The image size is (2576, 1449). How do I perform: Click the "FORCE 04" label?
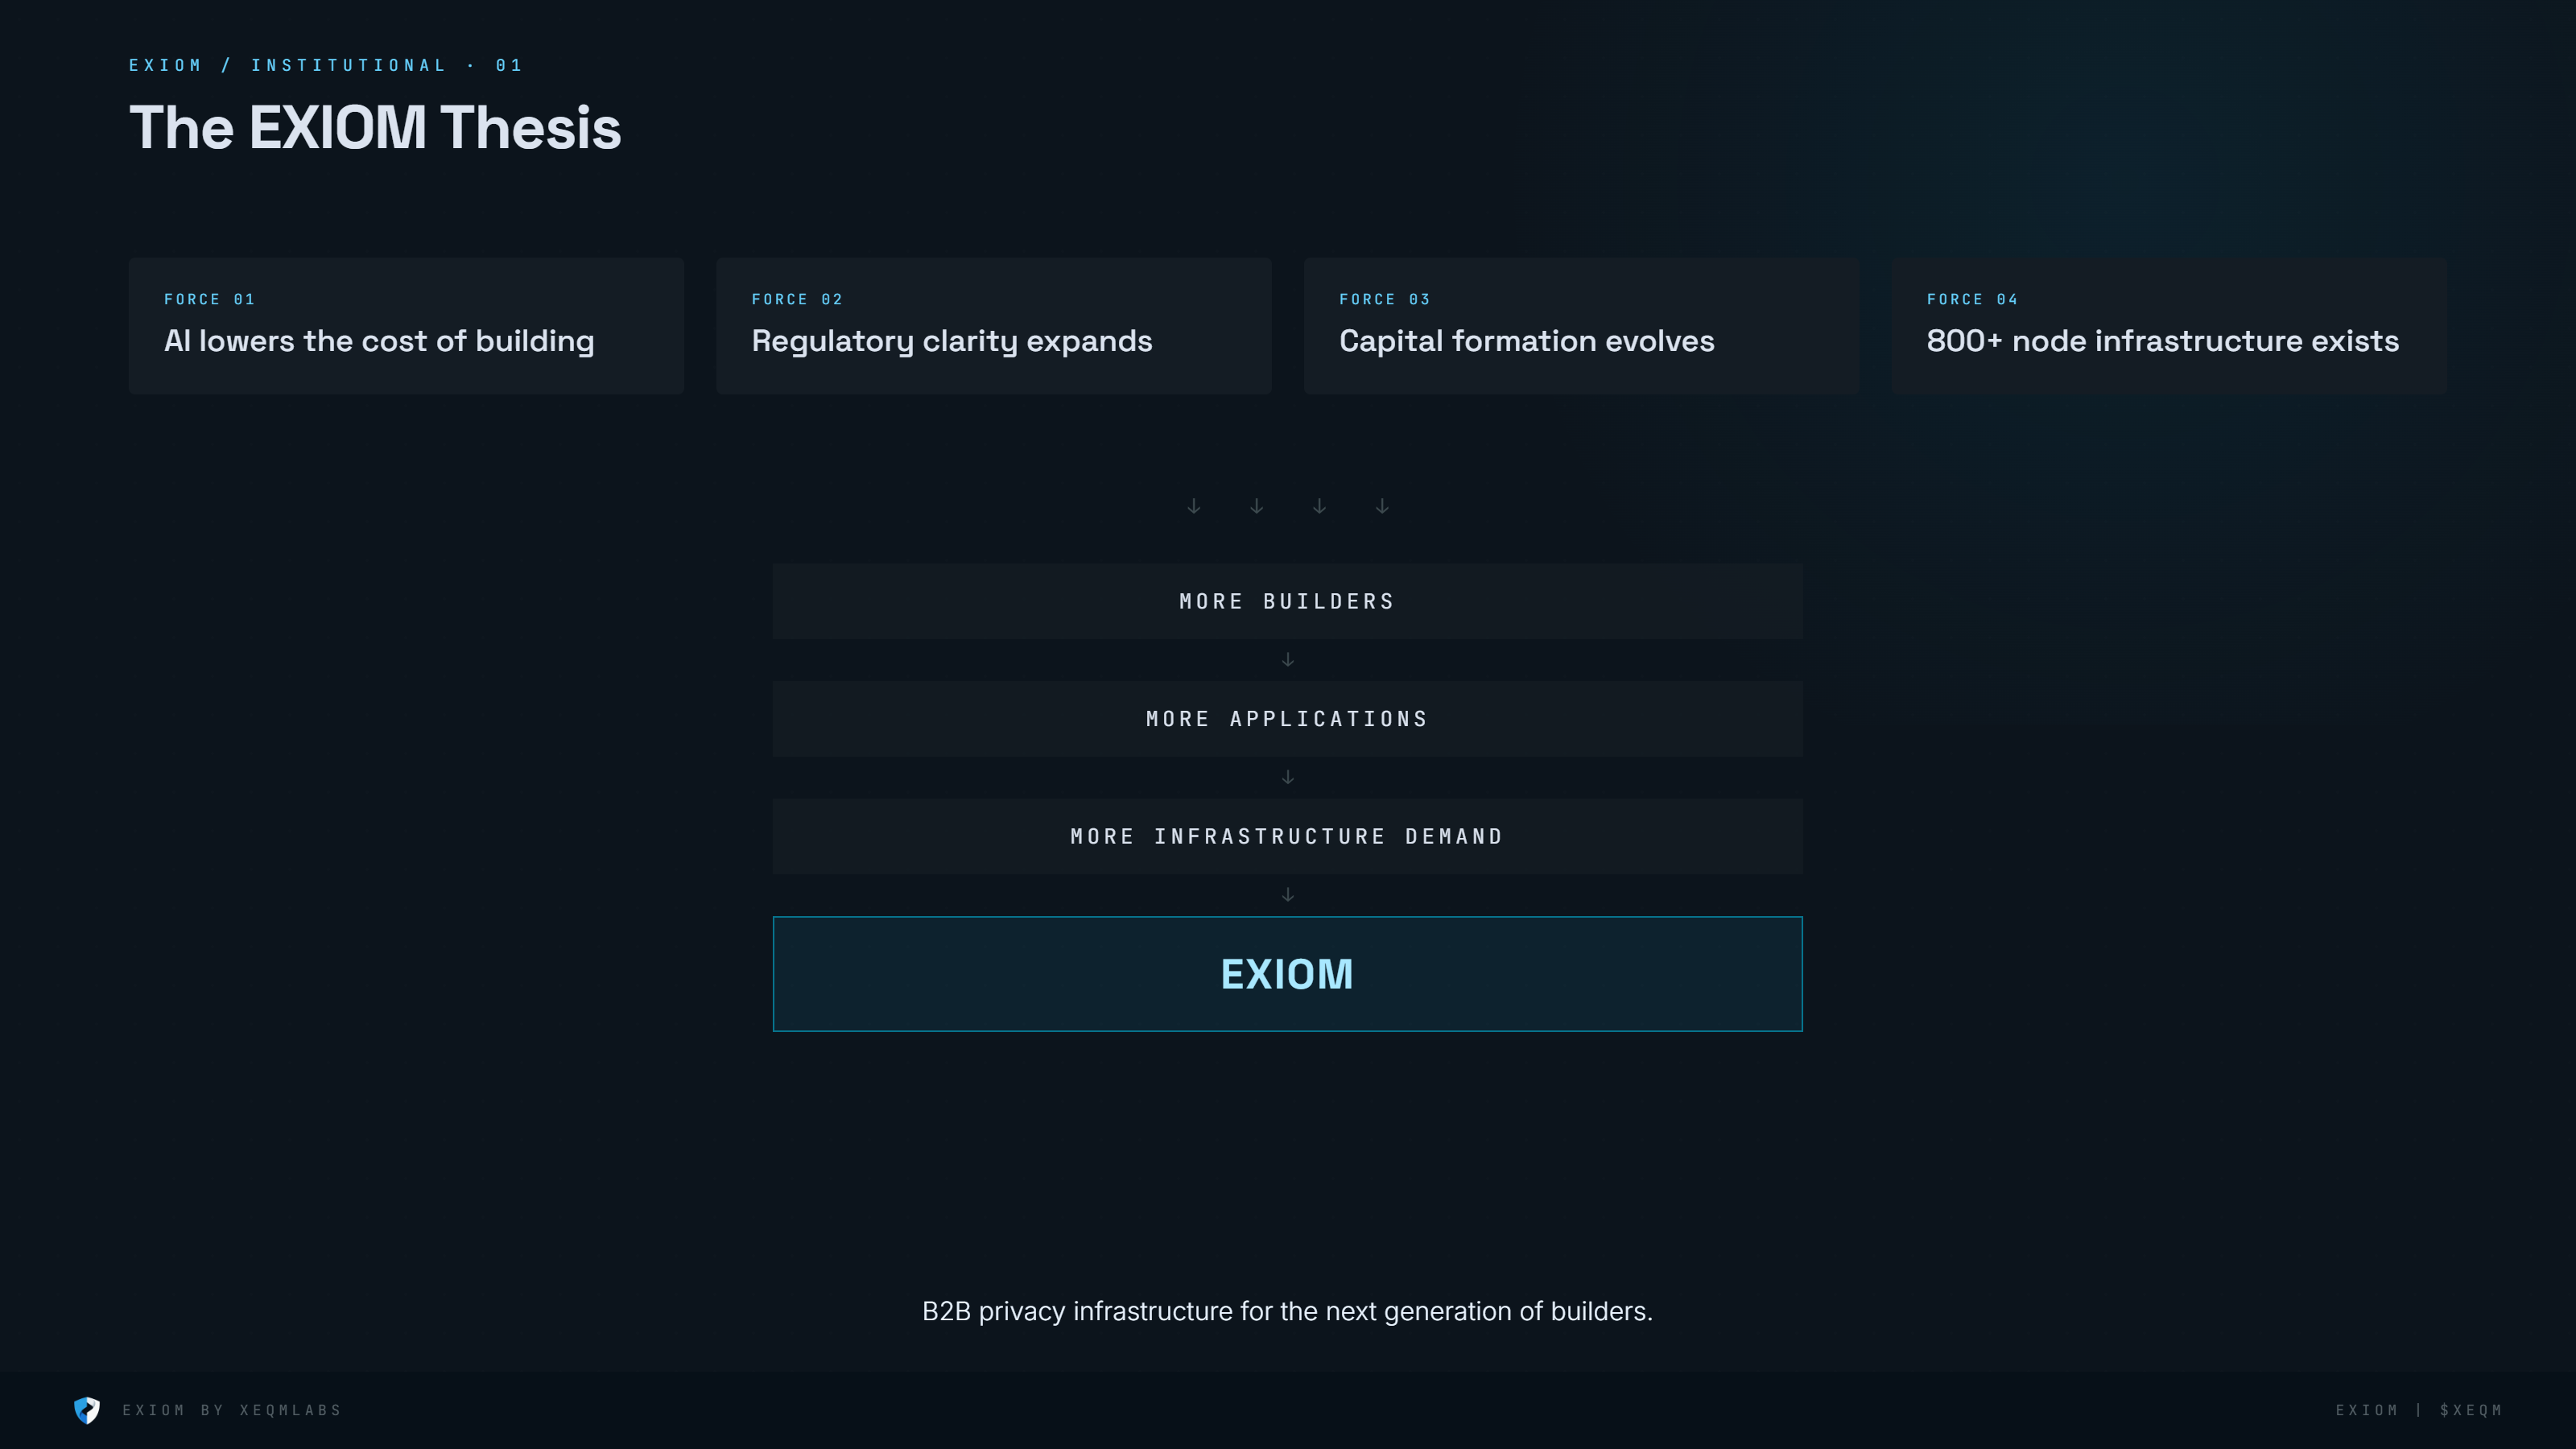click(x=1972, y=299)
